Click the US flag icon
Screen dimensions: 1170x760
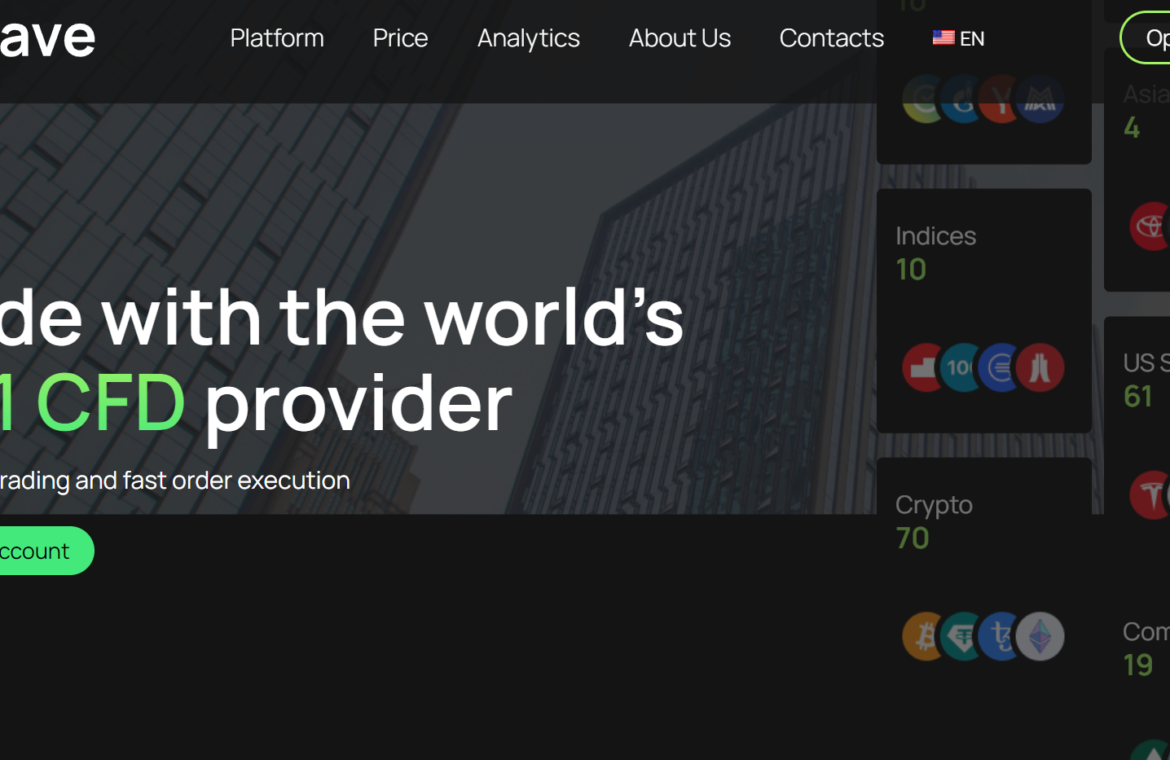(x=943, y=38)
